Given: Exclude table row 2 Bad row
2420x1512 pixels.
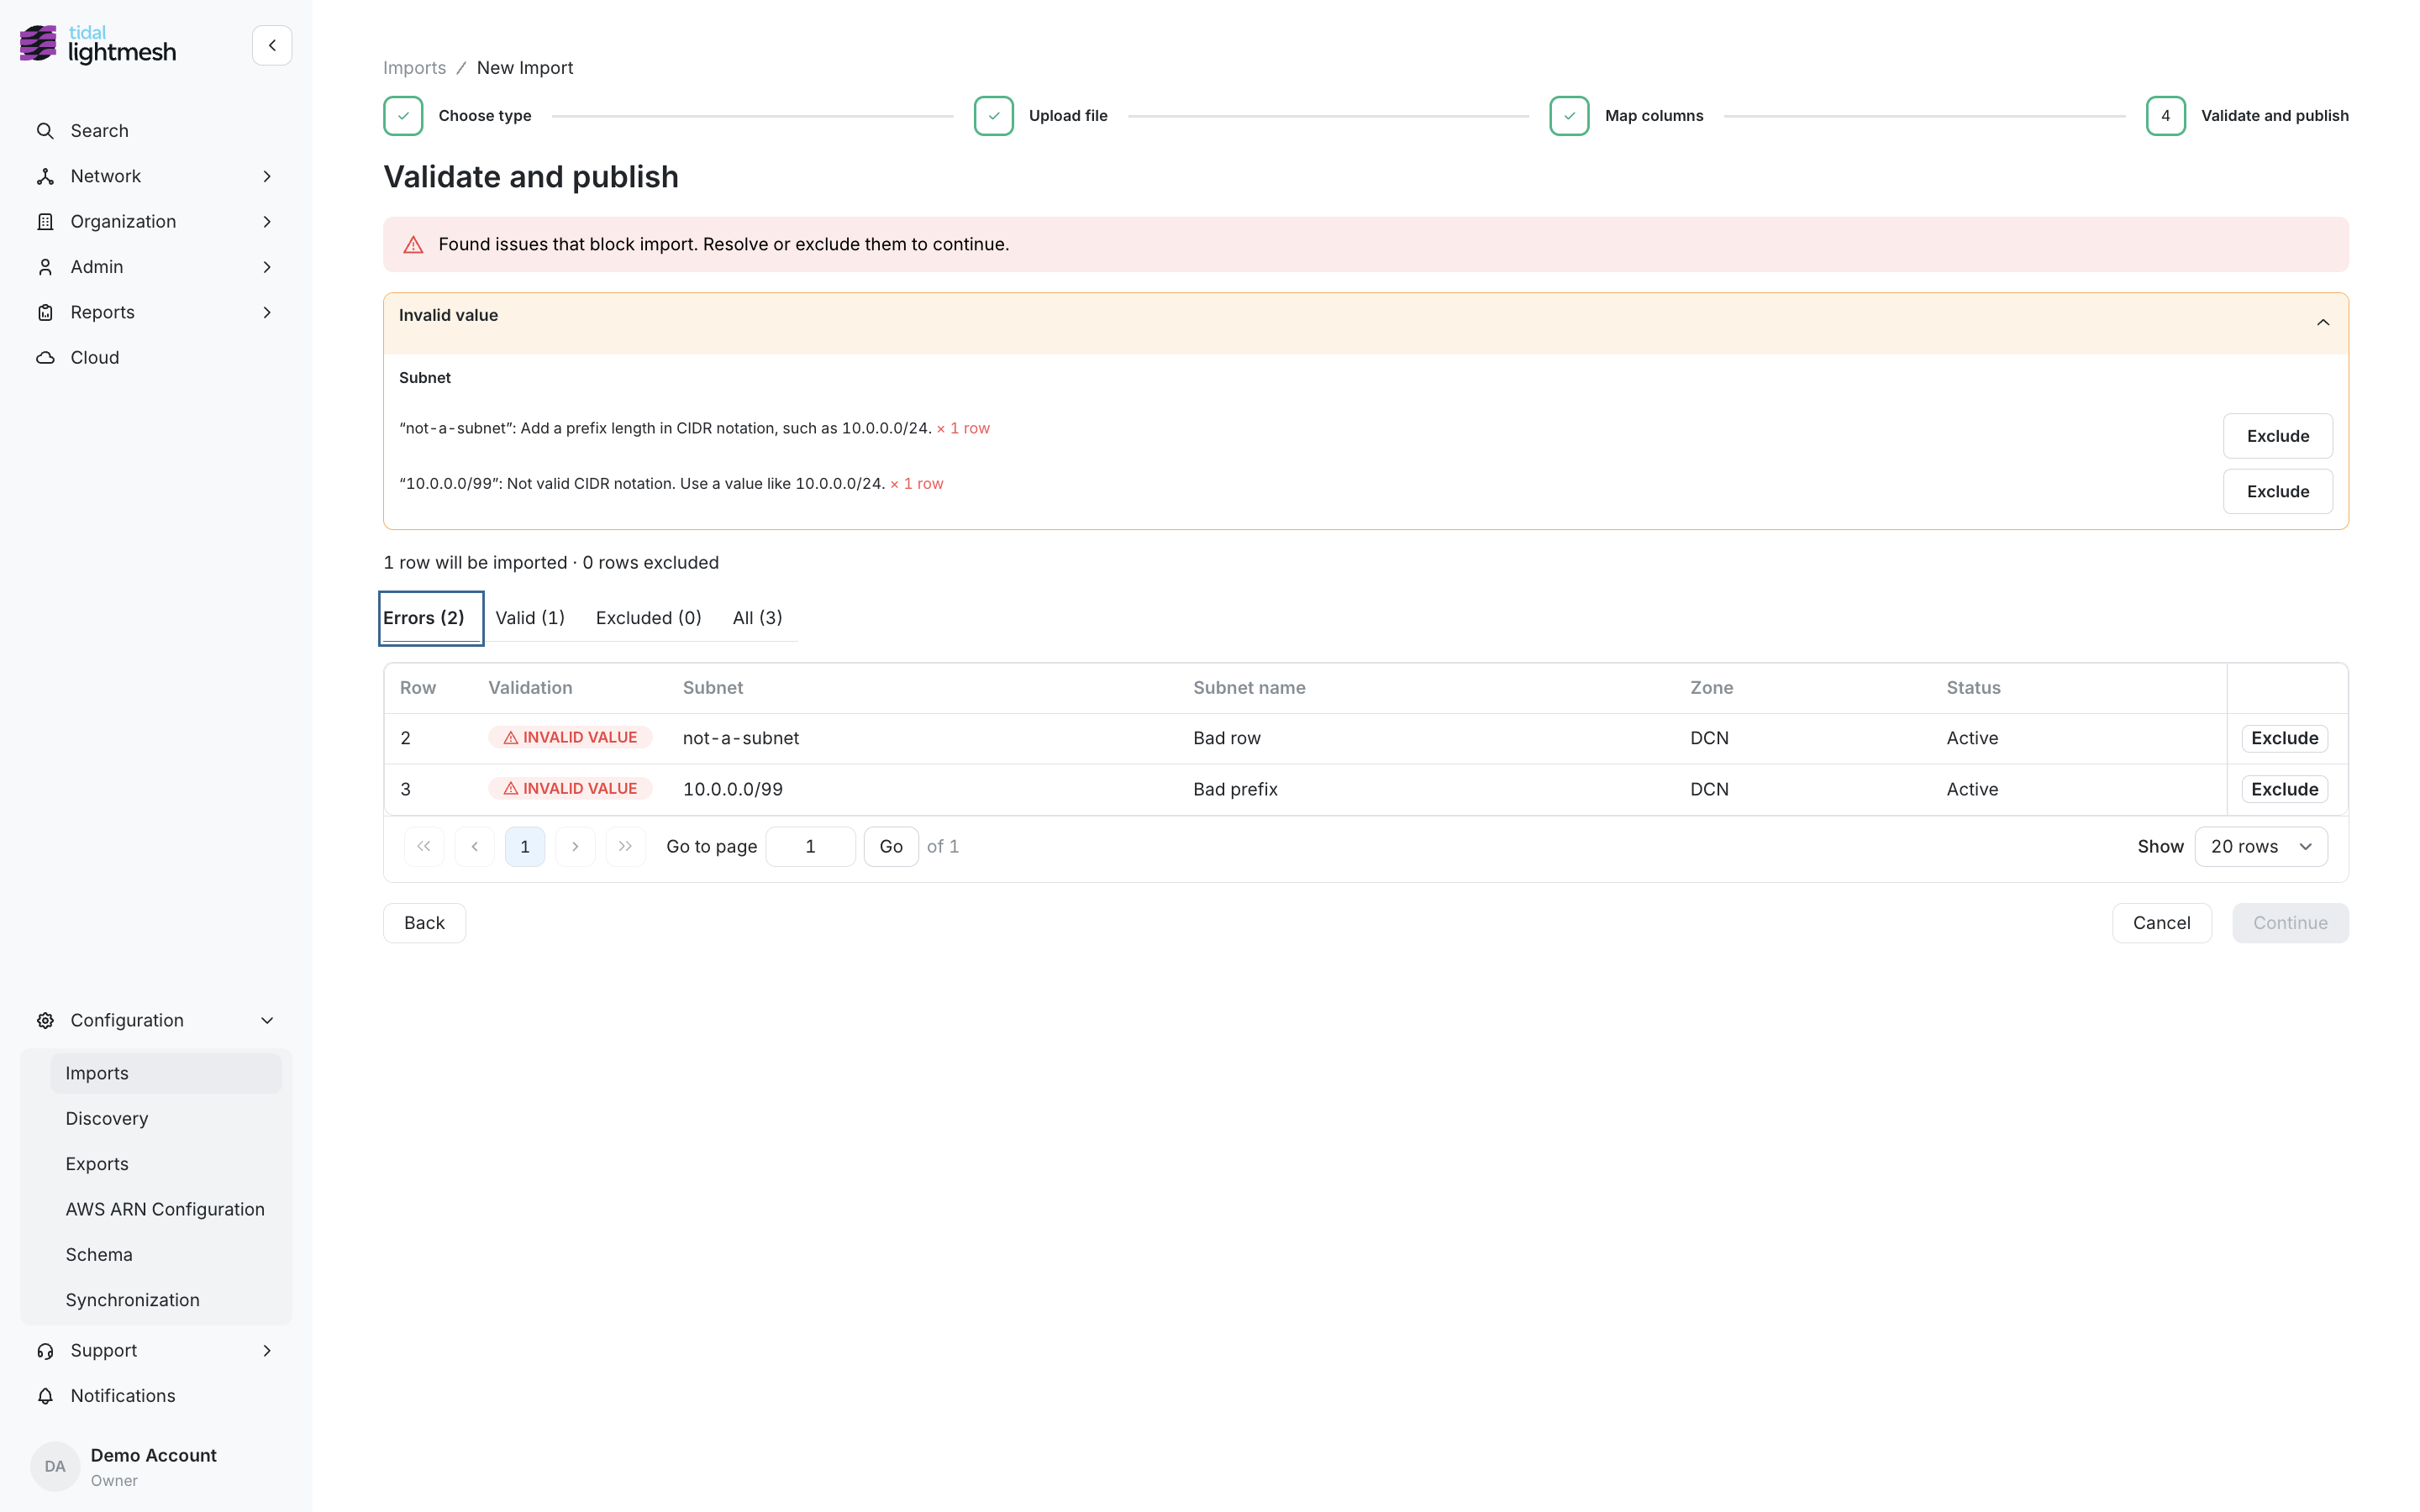Looking at the screenshot, I should [2284, 738].
